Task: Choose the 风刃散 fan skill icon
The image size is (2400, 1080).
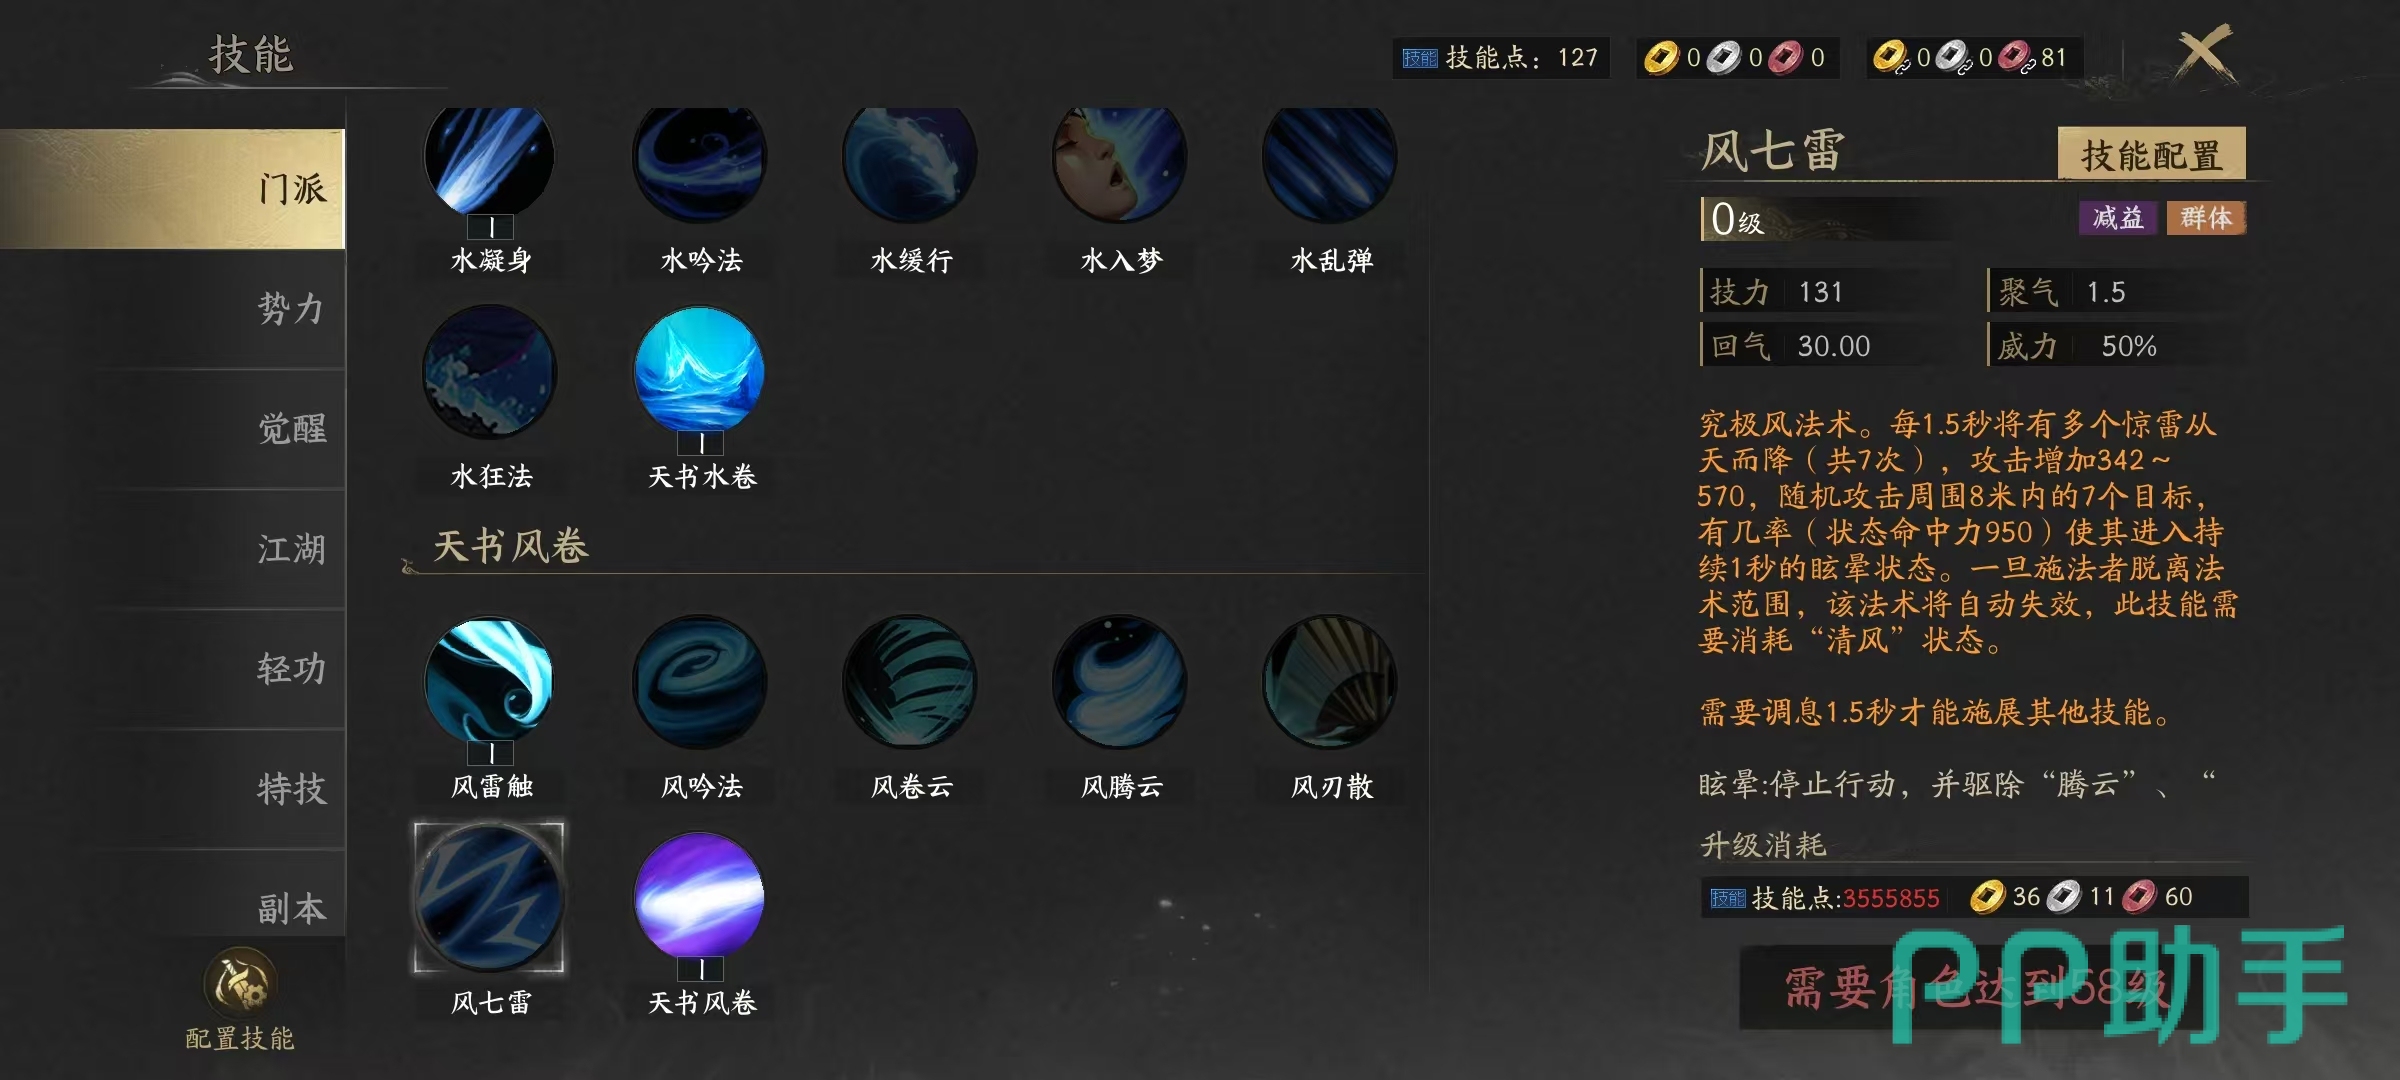Action: tap(1330, 682)
